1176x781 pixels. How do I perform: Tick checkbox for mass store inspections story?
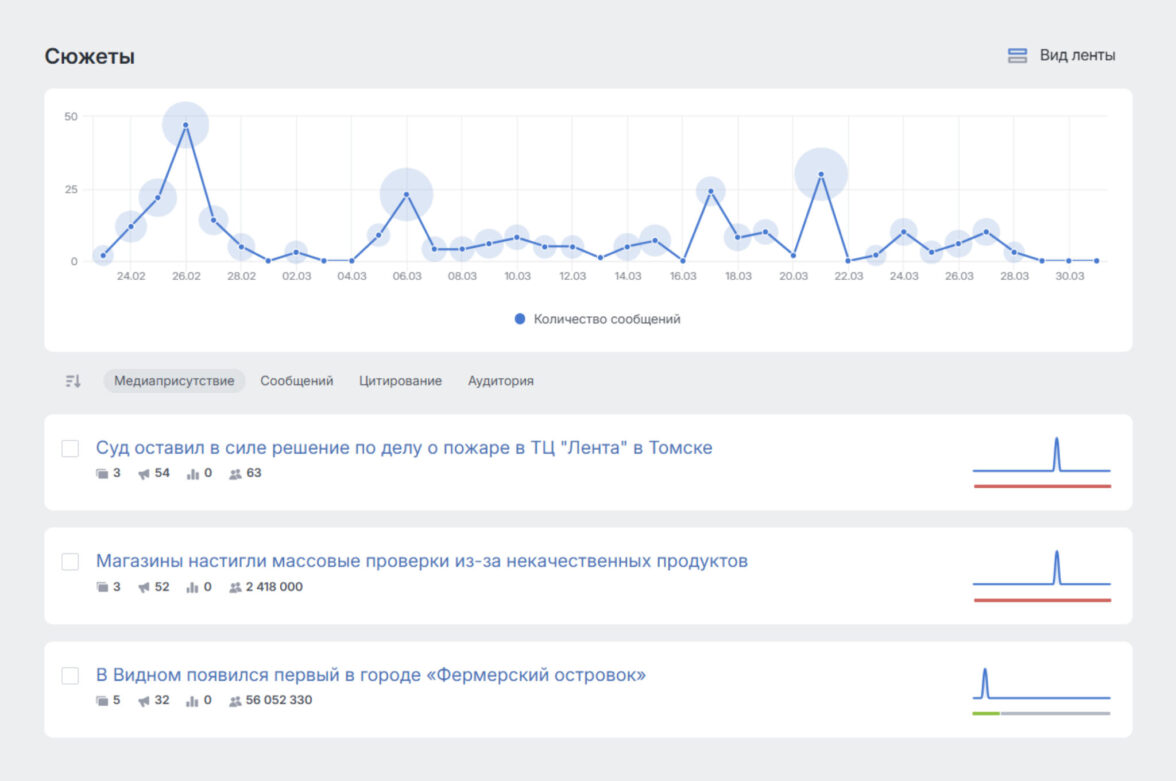tap(70, 562)
